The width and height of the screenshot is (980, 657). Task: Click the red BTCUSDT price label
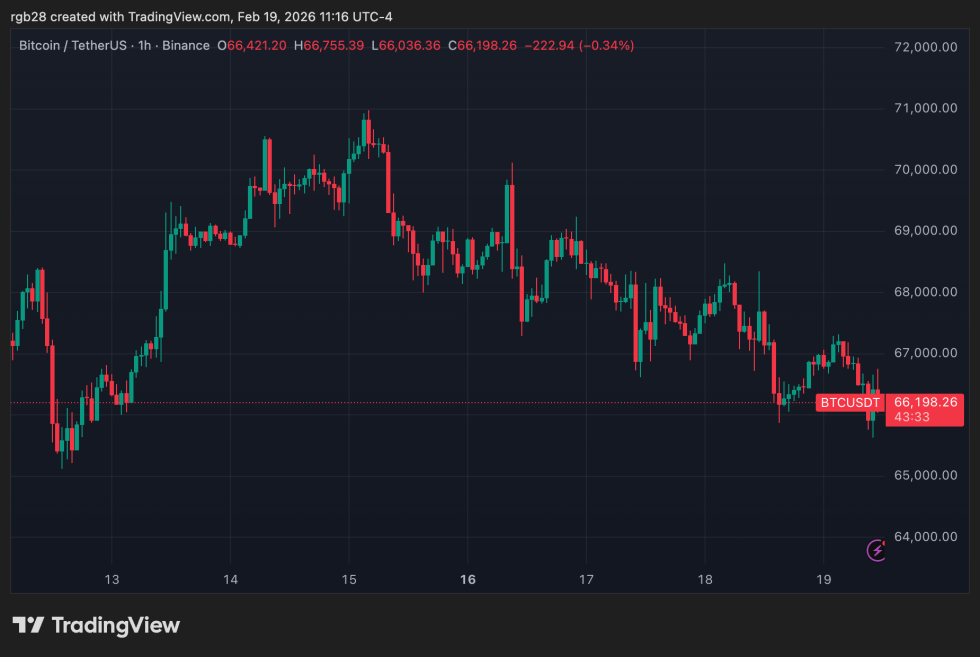click(849, 402)
